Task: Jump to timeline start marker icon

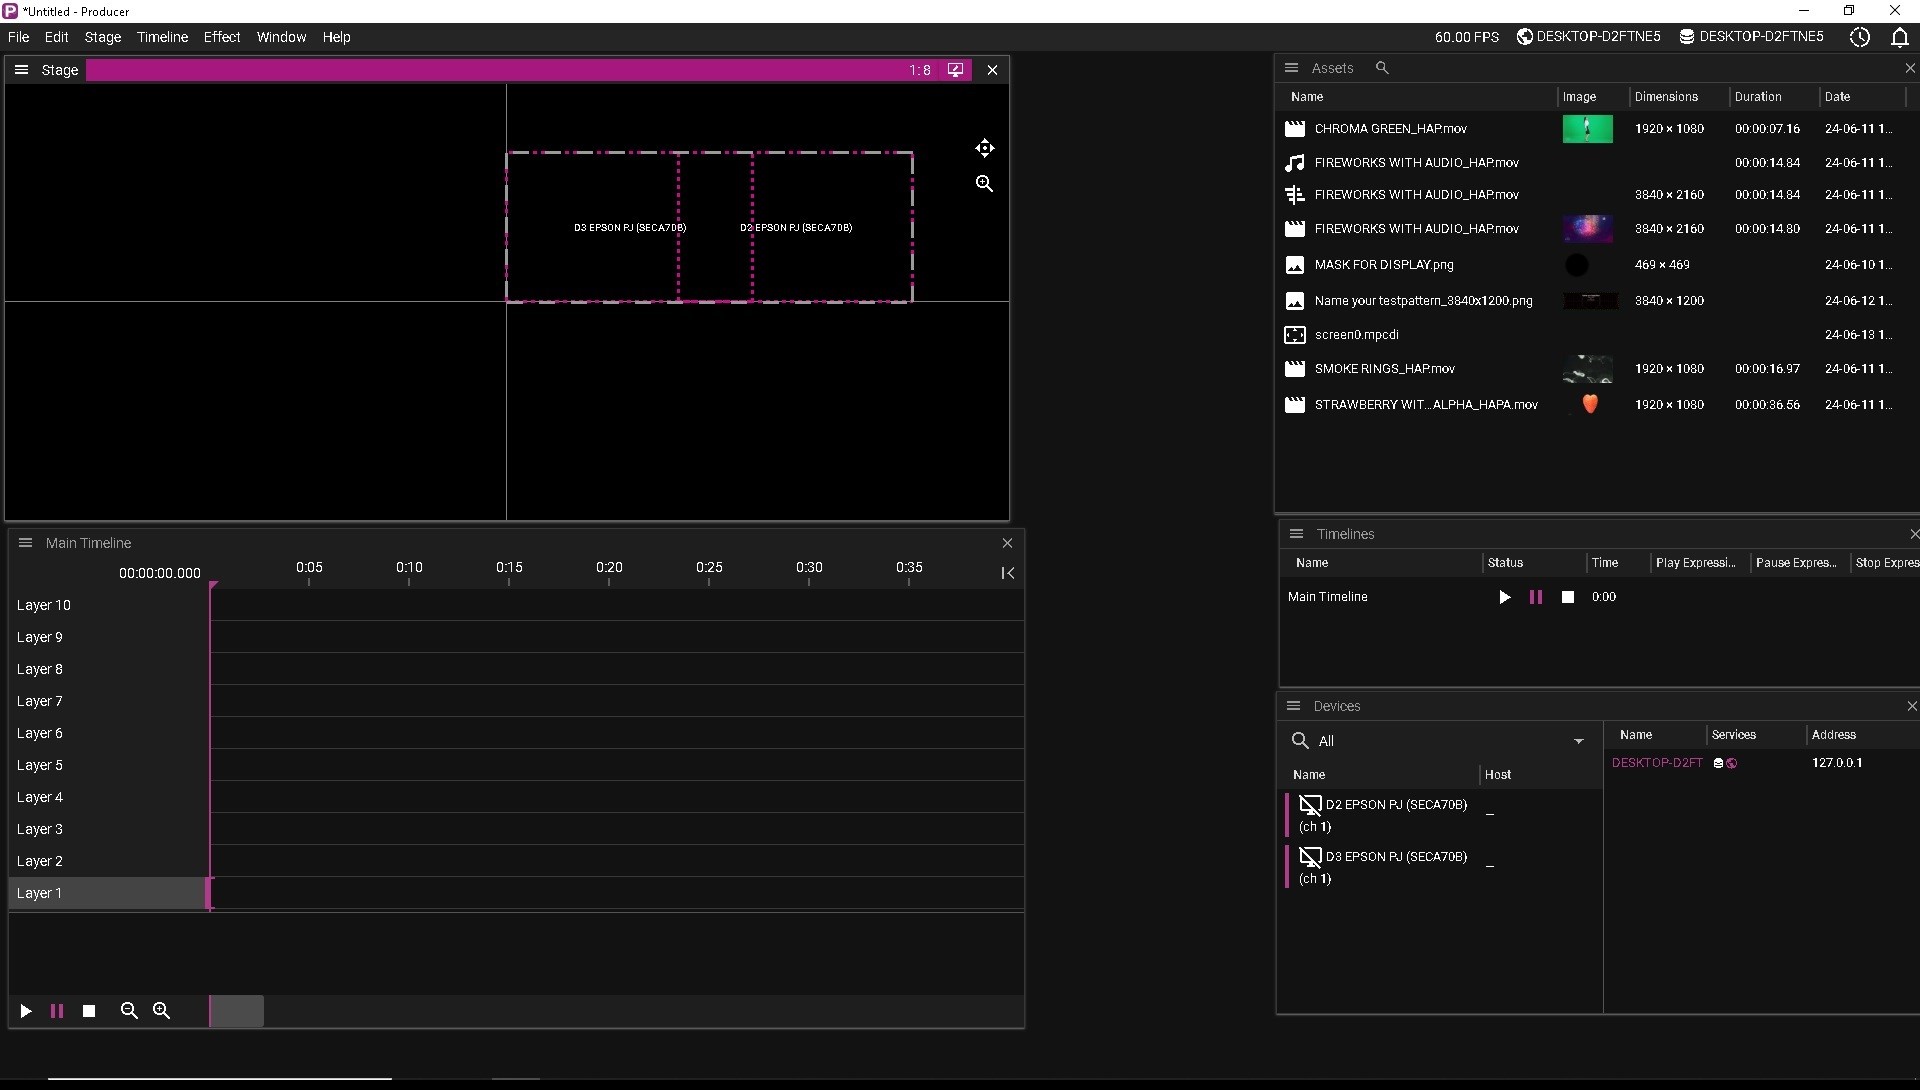Action: [1007, 573]
